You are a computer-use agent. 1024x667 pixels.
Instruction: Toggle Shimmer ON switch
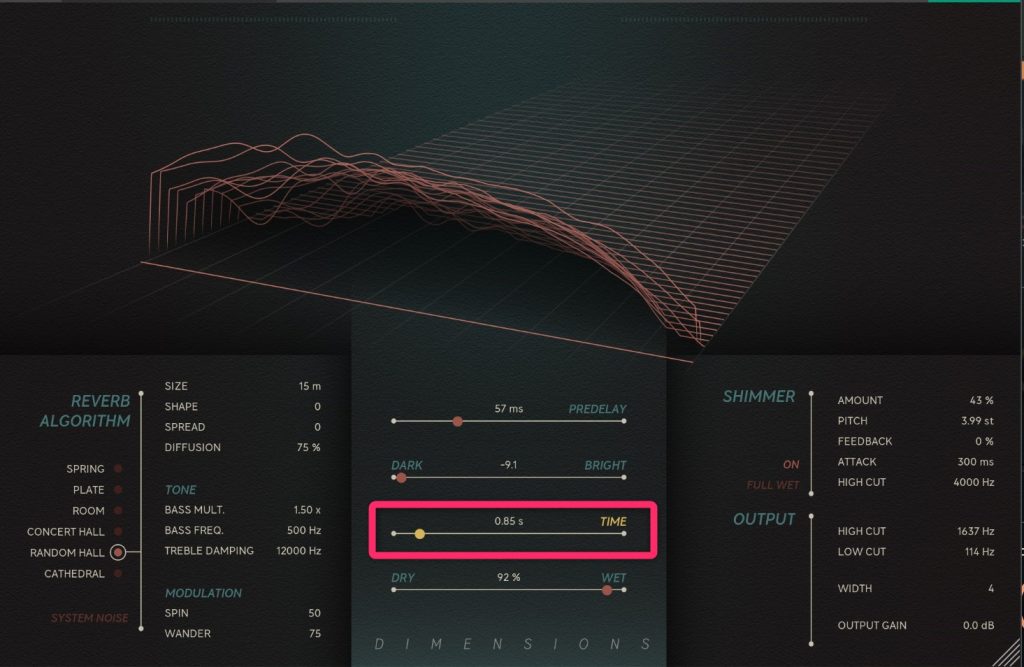(x=791, y=465)
